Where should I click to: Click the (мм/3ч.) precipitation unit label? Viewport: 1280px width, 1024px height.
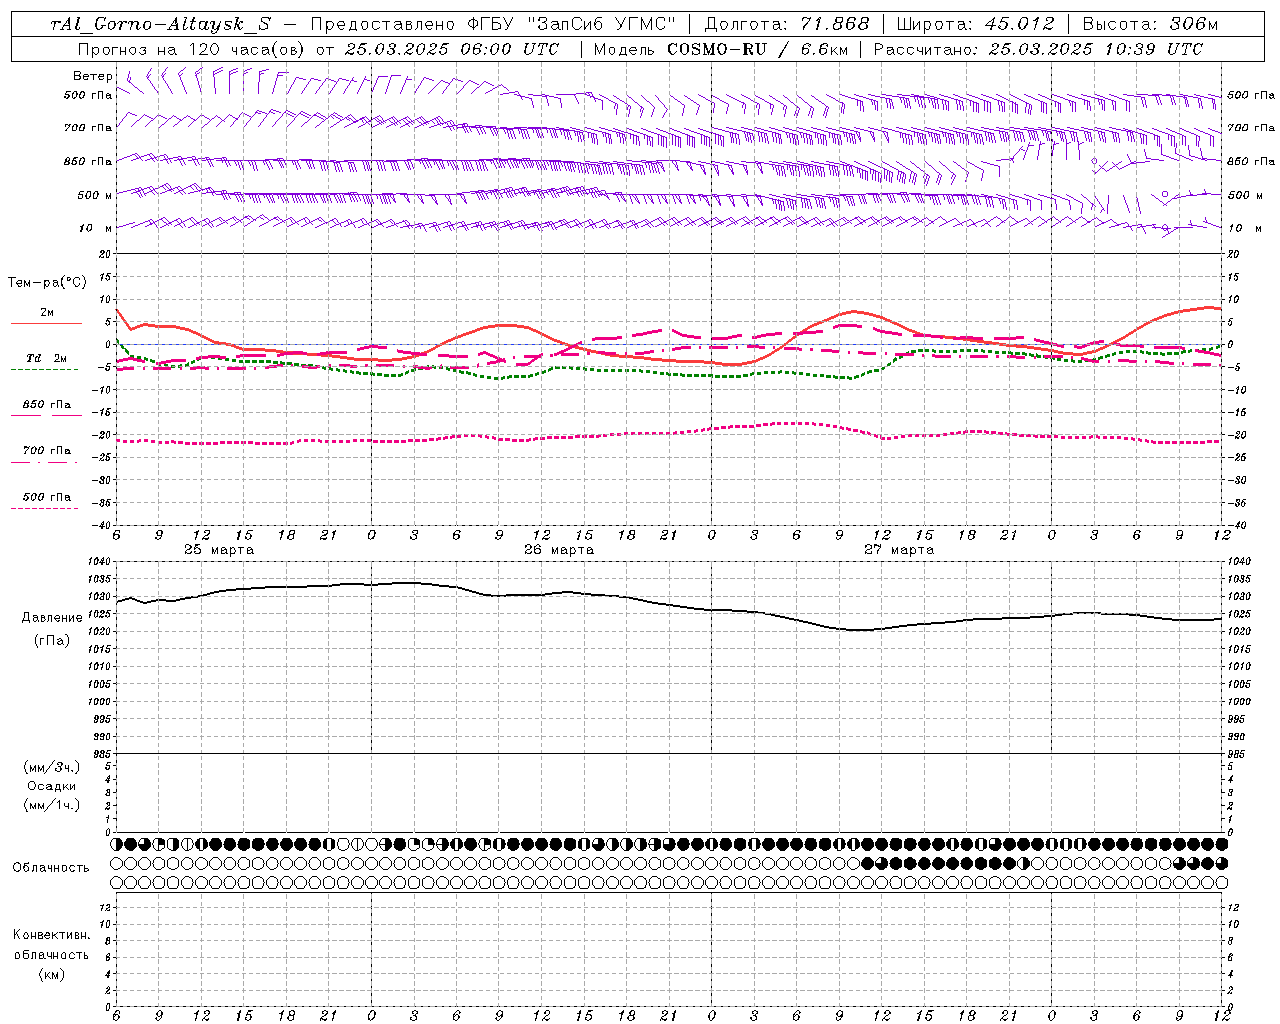coord(52,768)
